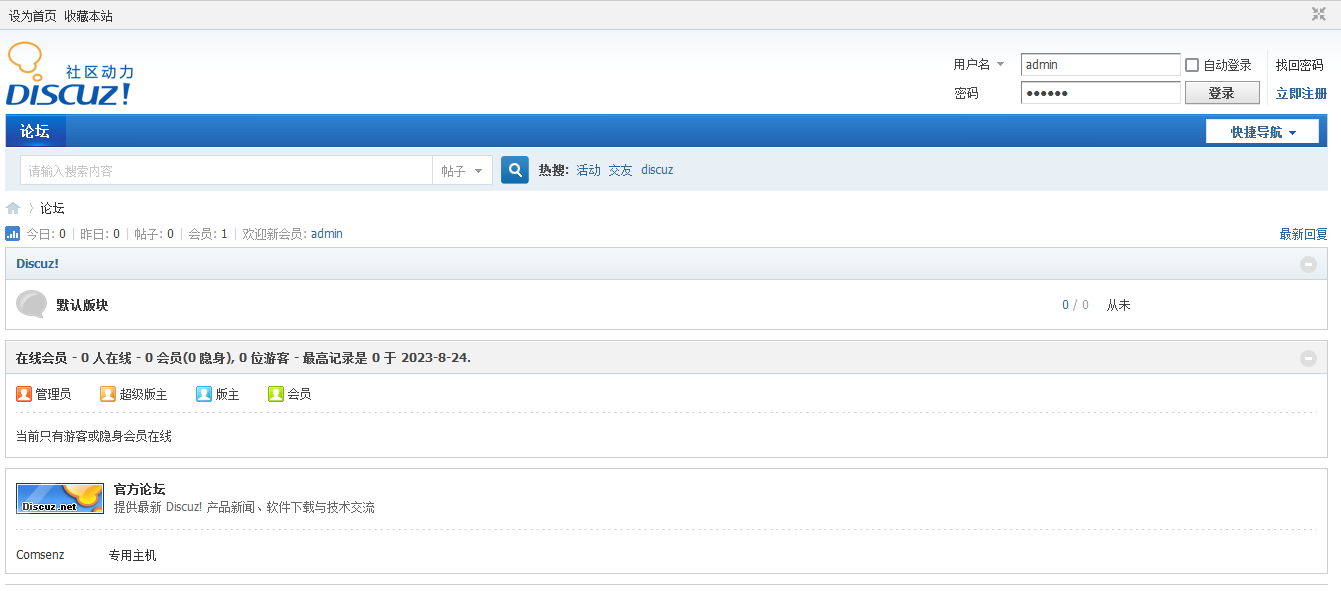Click the password input field
The height and width of the screenshot is (591, 1341).
point(1101,93)
